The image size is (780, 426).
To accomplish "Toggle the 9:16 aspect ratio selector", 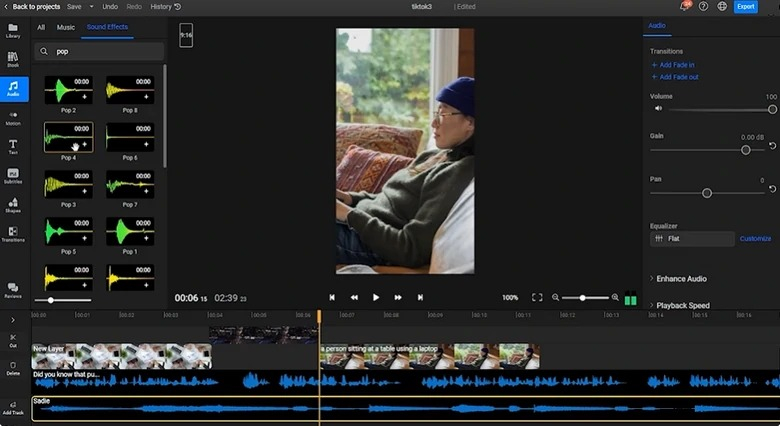I will click(186, 35).
